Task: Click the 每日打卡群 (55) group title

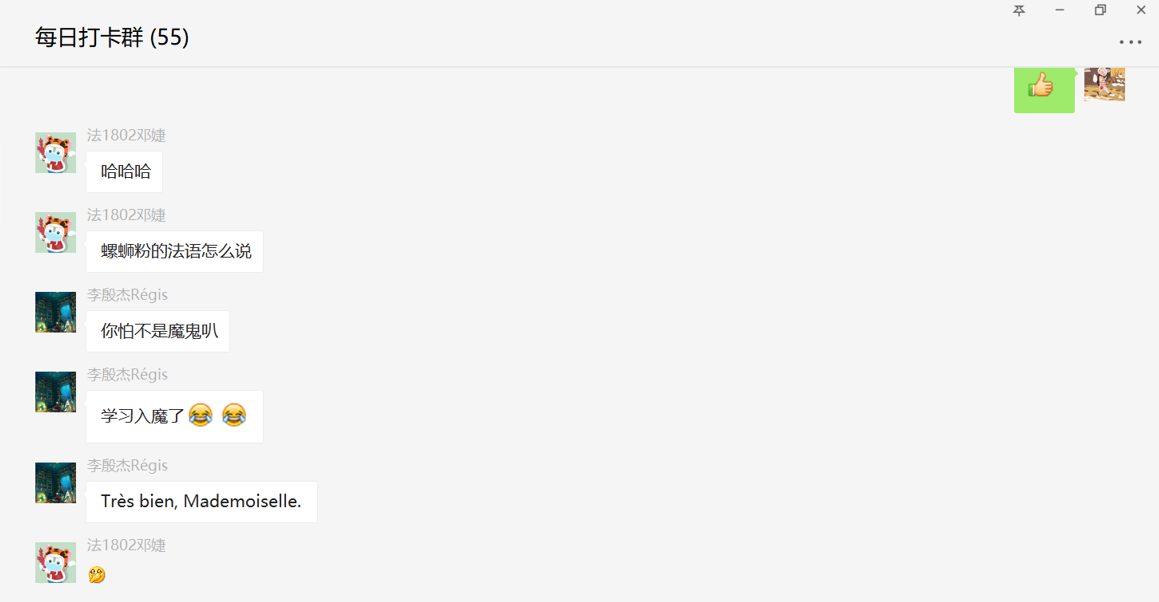Action: [x=112, y=37]
